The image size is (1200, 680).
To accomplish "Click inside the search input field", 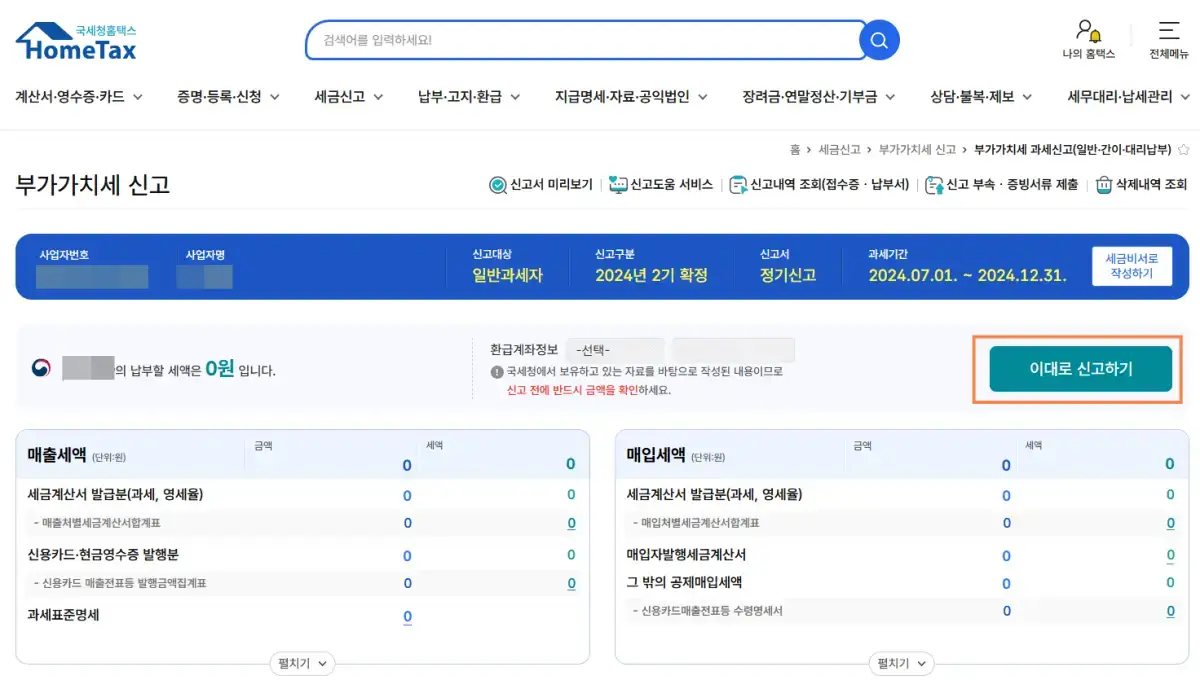I will click(580, 40).
